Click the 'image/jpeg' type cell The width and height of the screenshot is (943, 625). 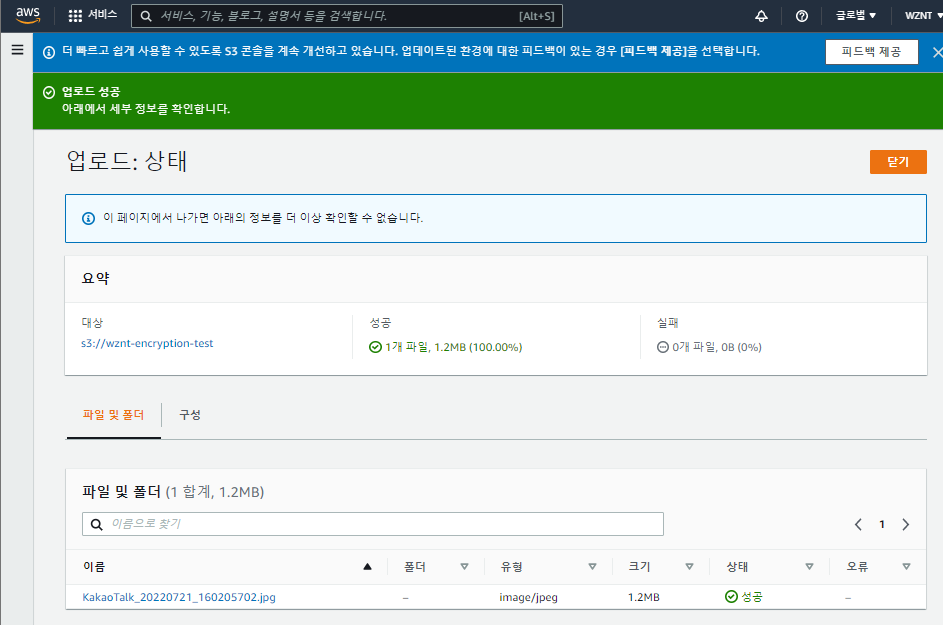(529, 597)
